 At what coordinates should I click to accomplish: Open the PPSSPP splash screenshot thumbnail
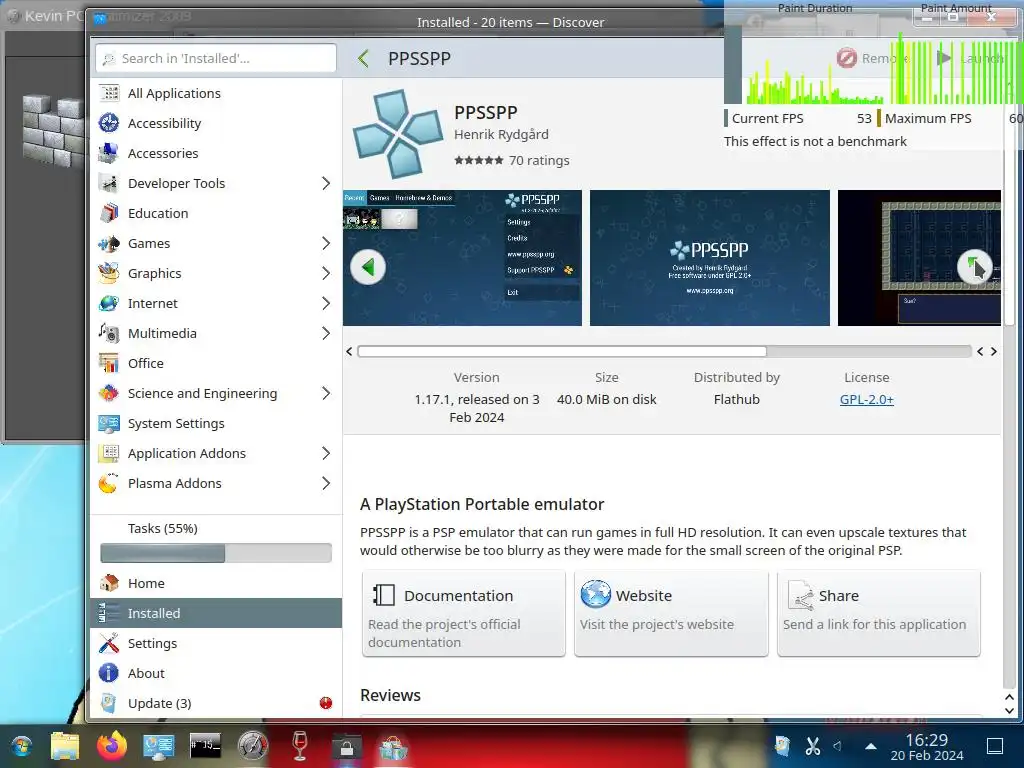click(710, 258)
